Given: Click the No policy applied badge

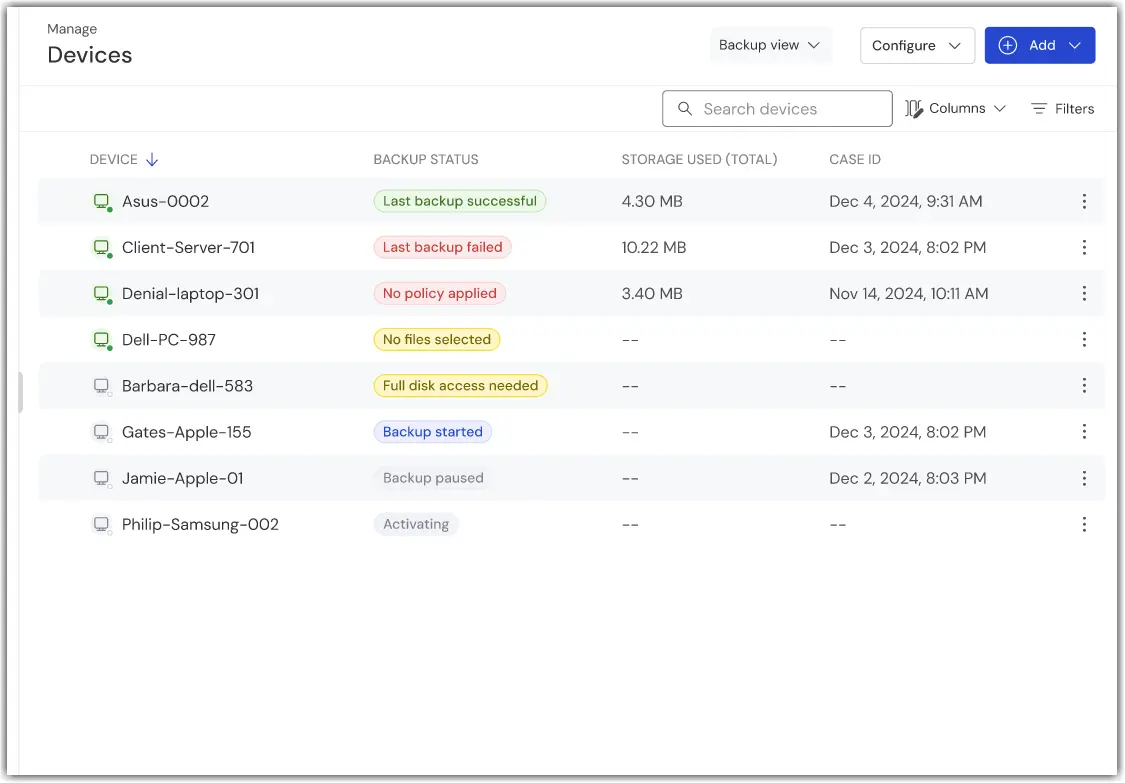Looking at the screenshot, I should [x=439, y=294].
